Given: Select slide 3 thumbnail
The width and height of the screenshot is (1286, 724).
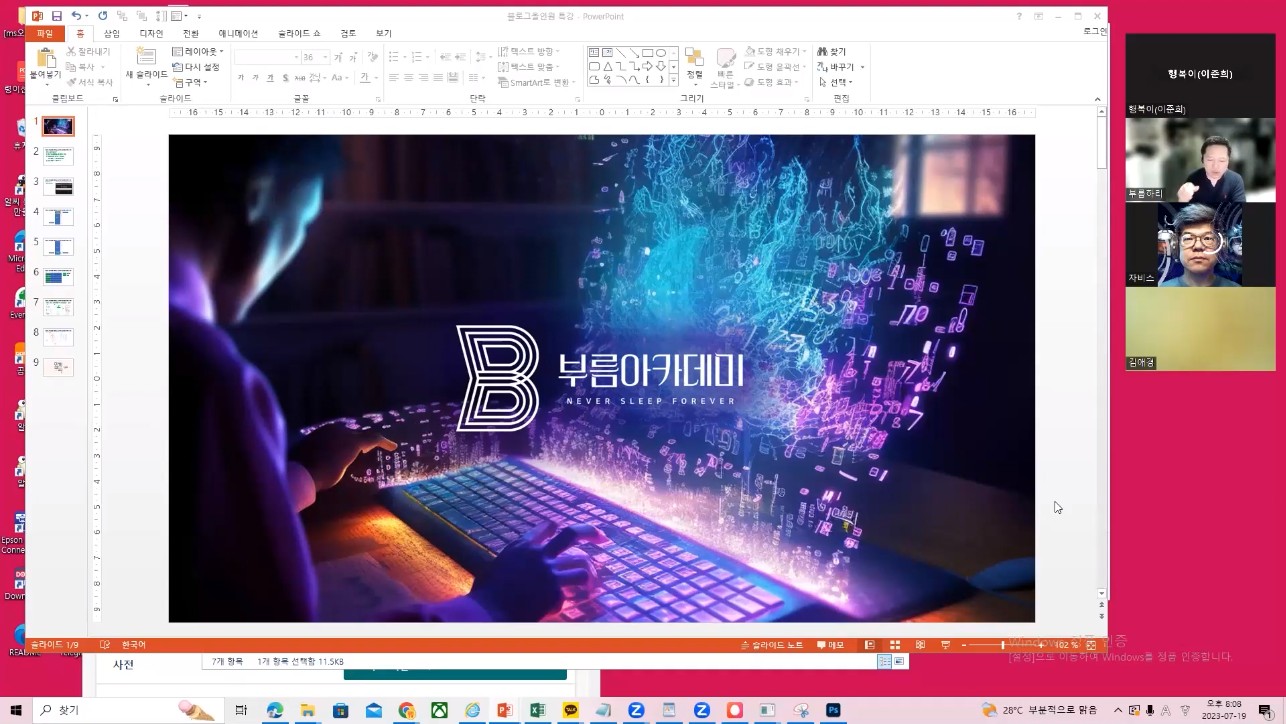Looking at the screenshot, I should (58, 186).
